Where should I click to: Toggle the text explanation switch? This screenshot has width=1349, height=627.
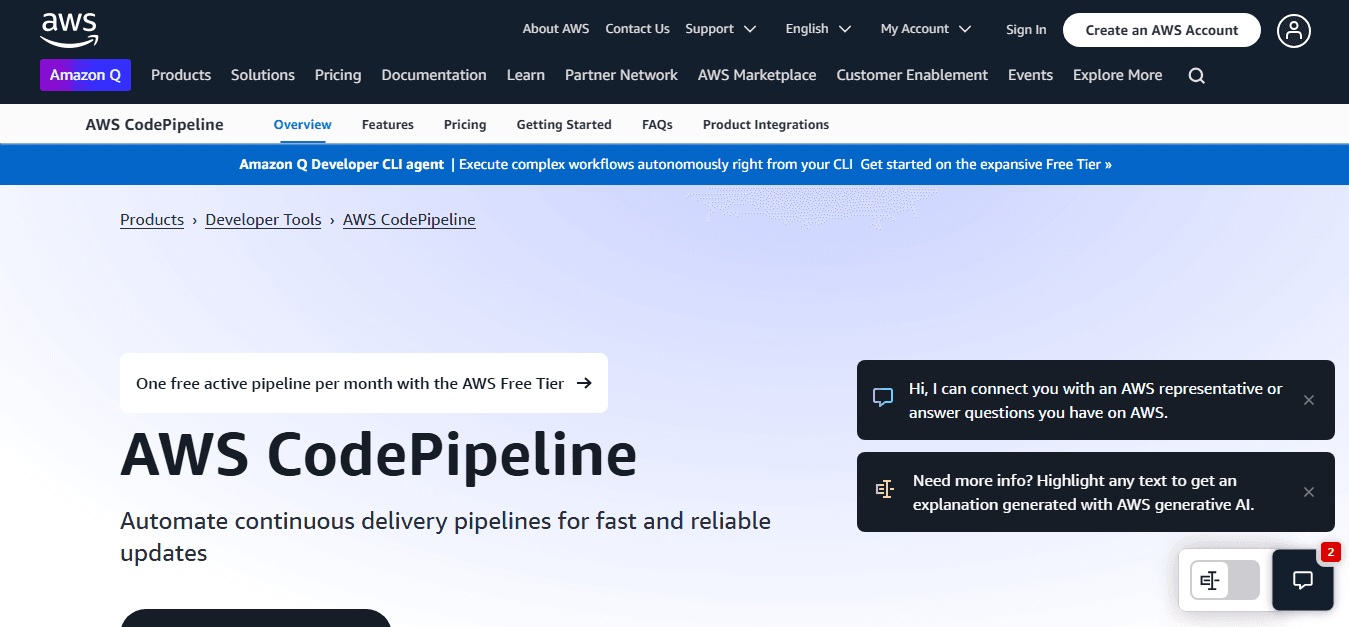pos(1225,580)
